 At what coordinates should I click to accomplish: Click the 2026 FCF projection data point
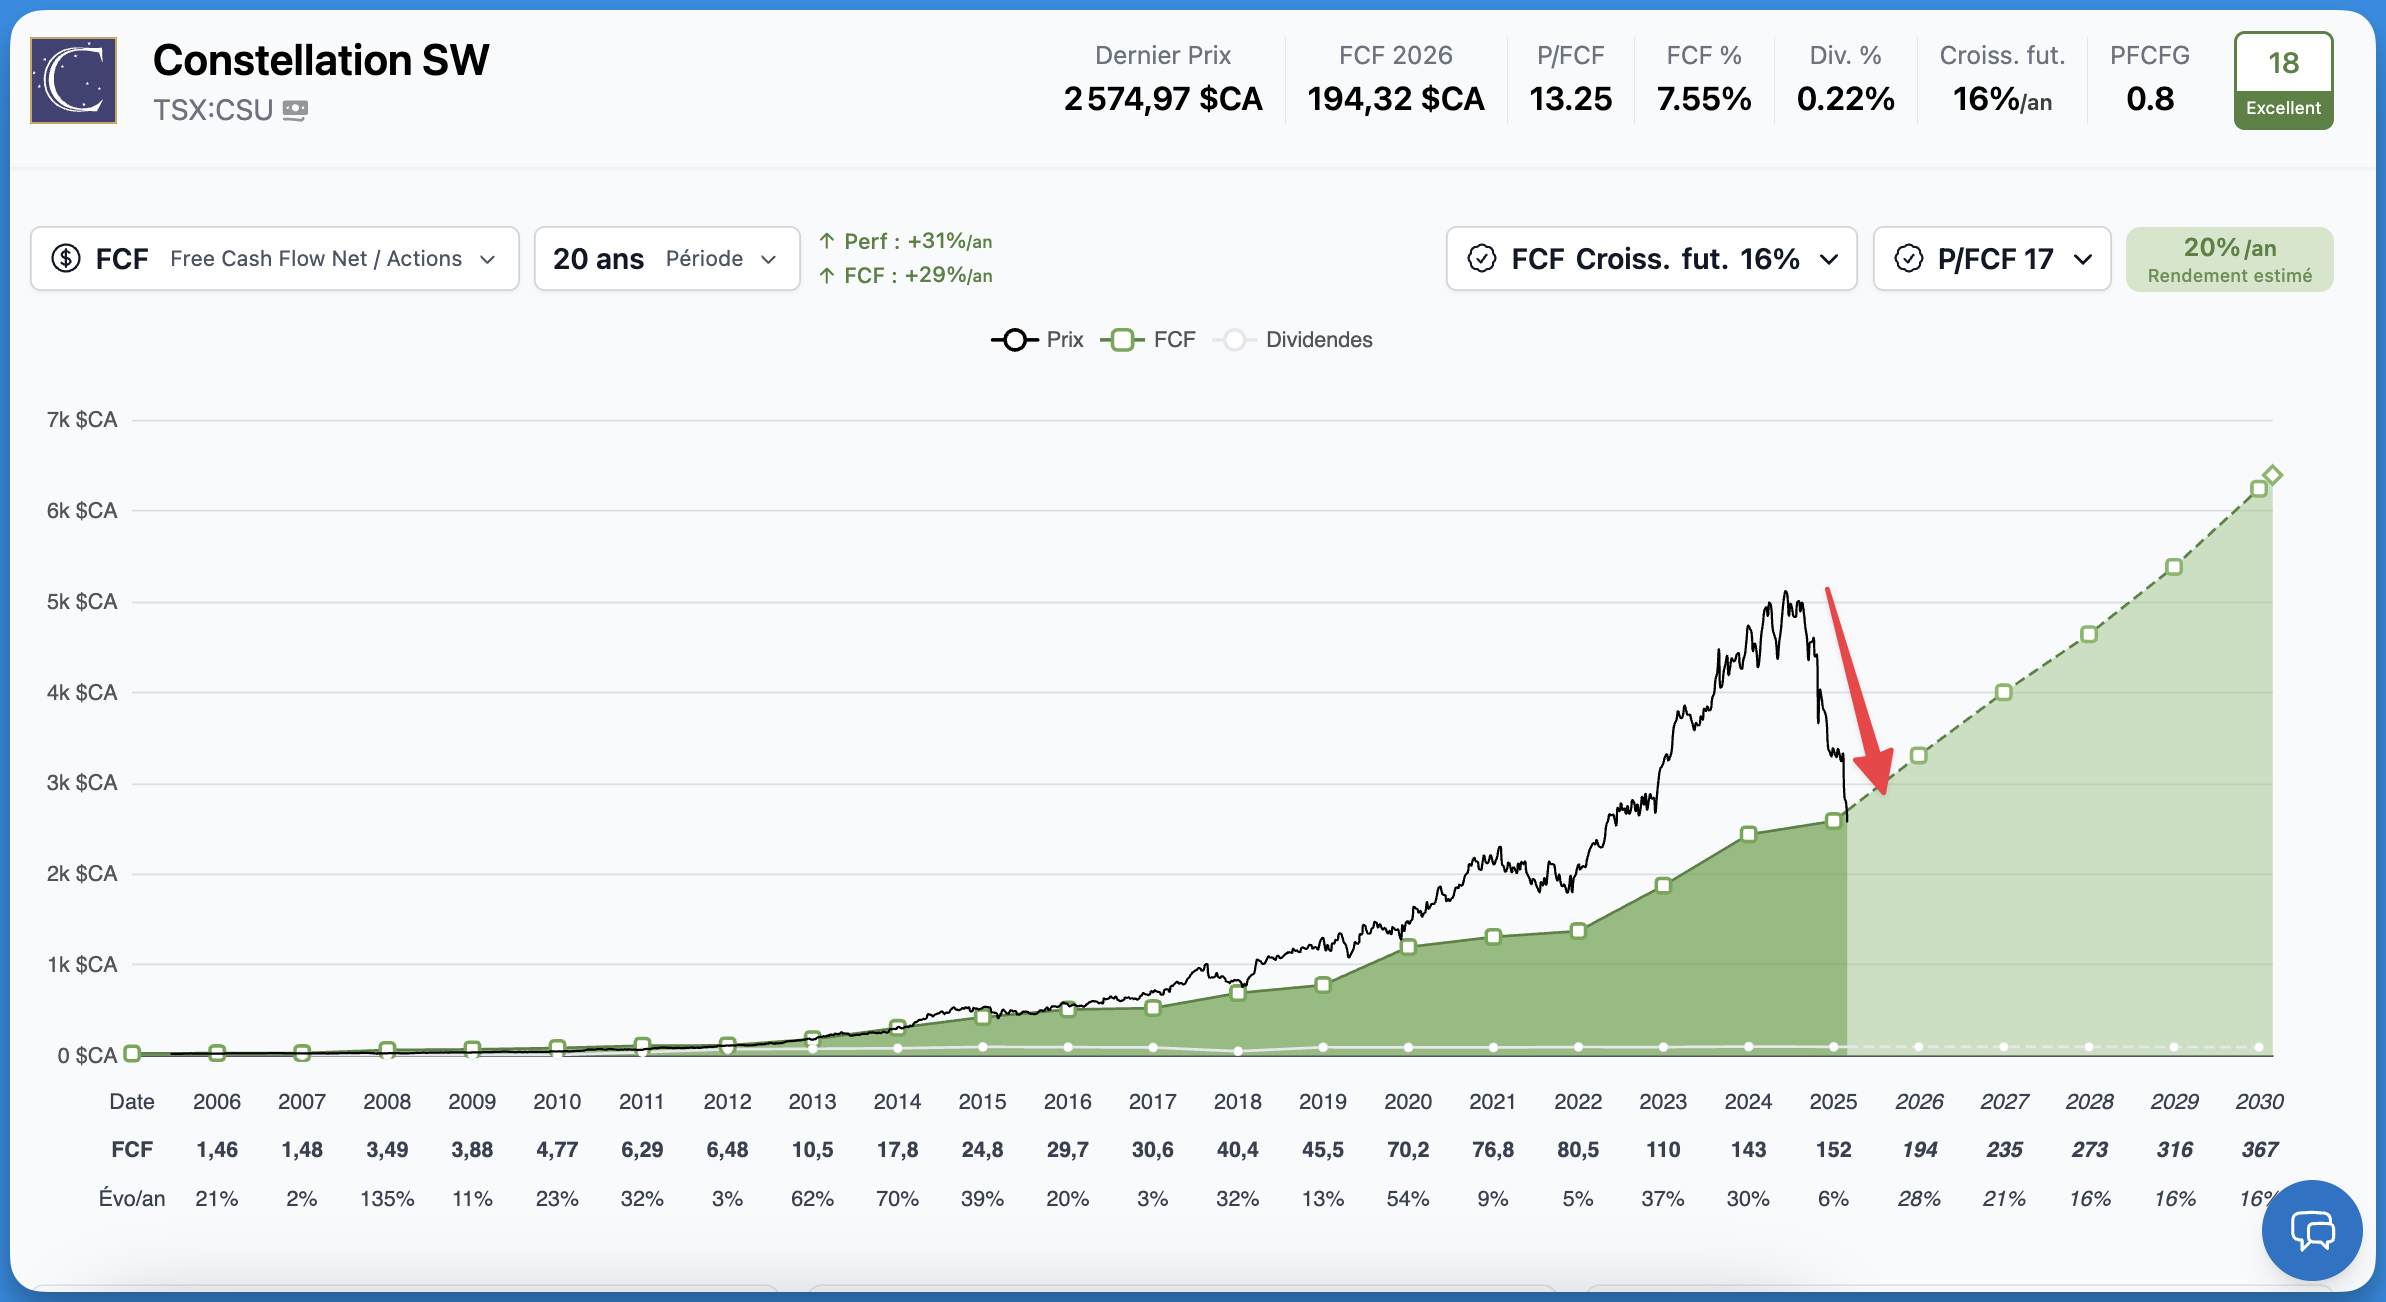coord(1918,756)
